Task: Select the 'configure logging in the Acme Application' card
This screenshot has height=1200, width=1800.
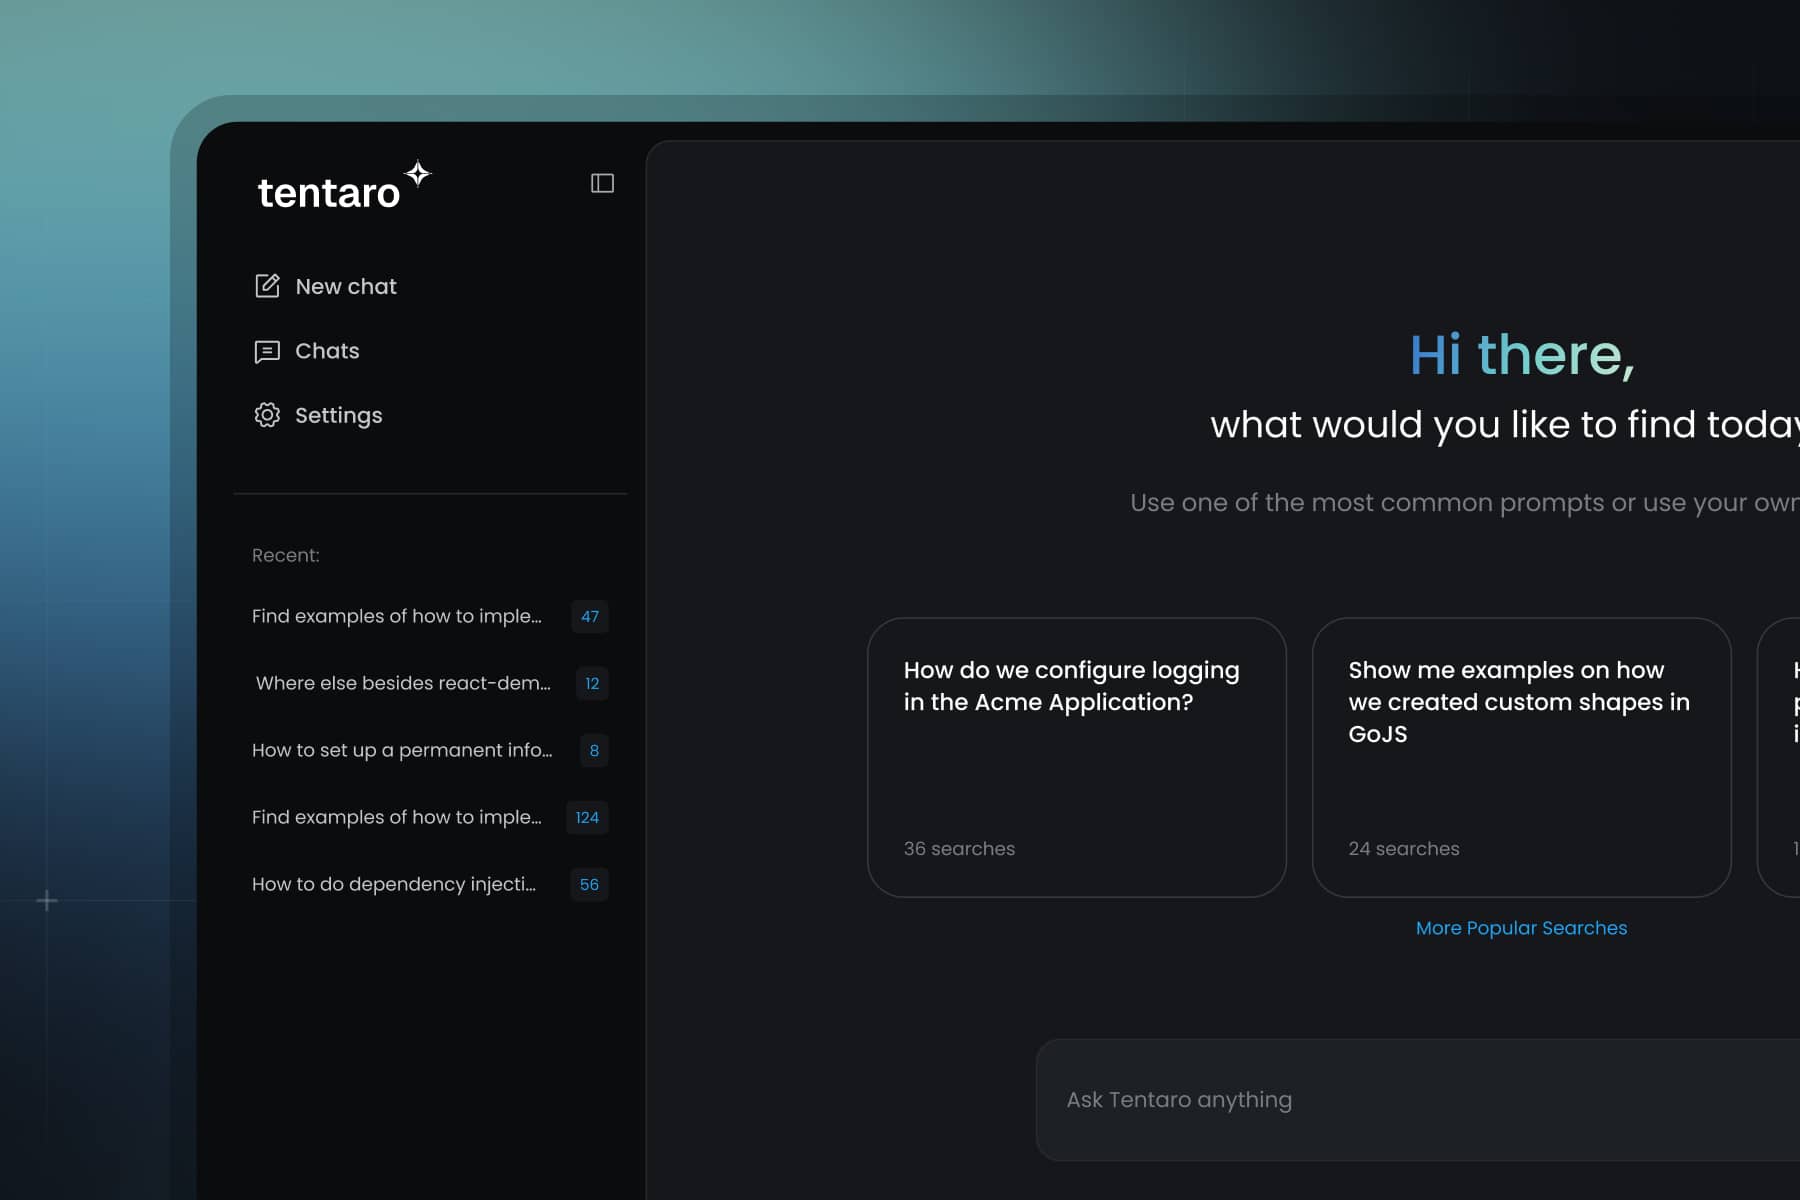Action: (1077, 757)
